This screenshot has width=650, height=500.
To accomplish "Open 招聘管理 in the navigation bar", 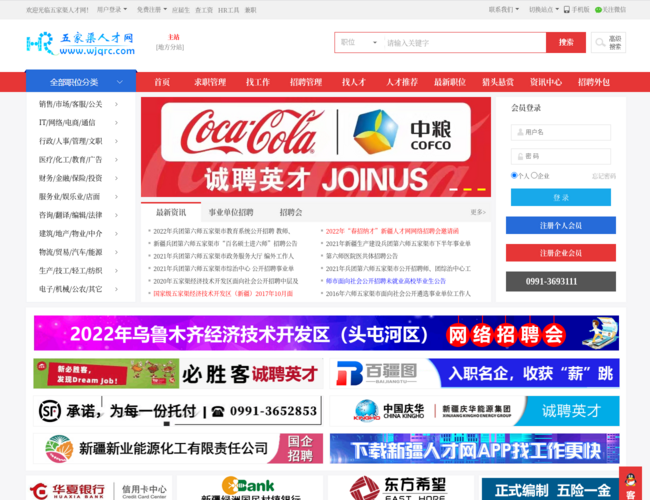I will coord(306,82).
